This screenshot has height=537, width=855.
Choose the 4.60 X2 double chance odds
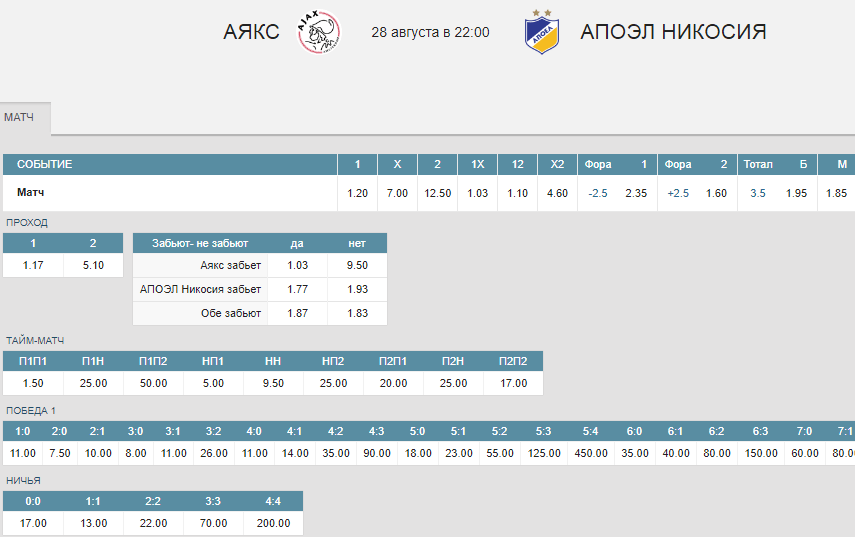pos(557,193)
